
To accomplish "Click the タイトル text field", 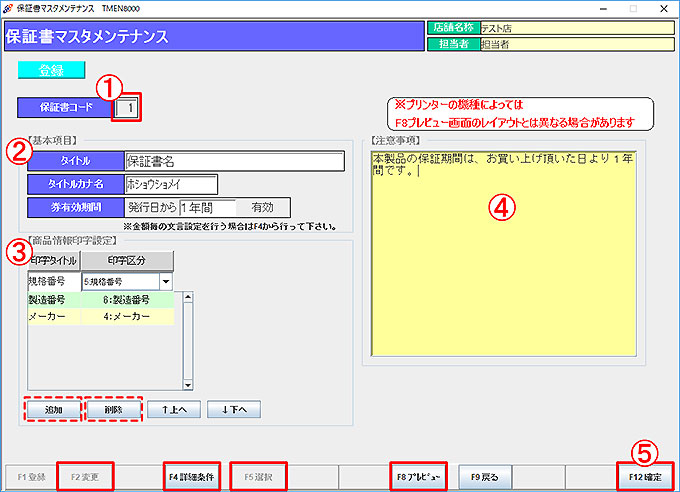I will point(234,161).
